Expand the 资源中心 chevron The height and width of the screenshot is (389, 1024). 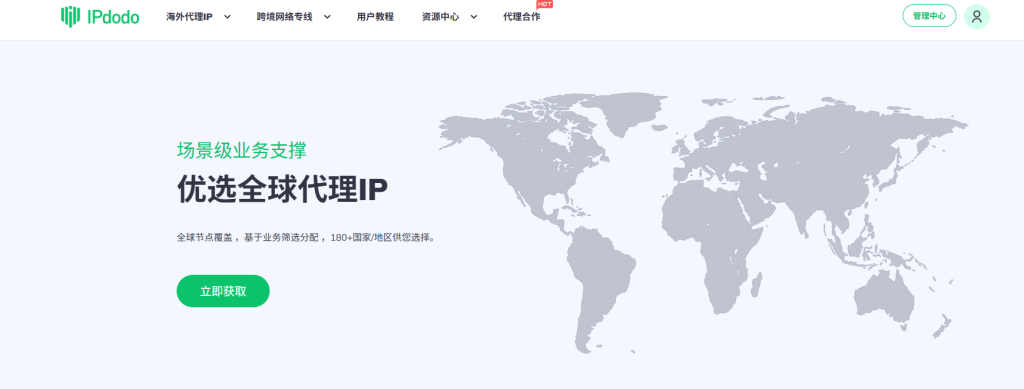473,17
